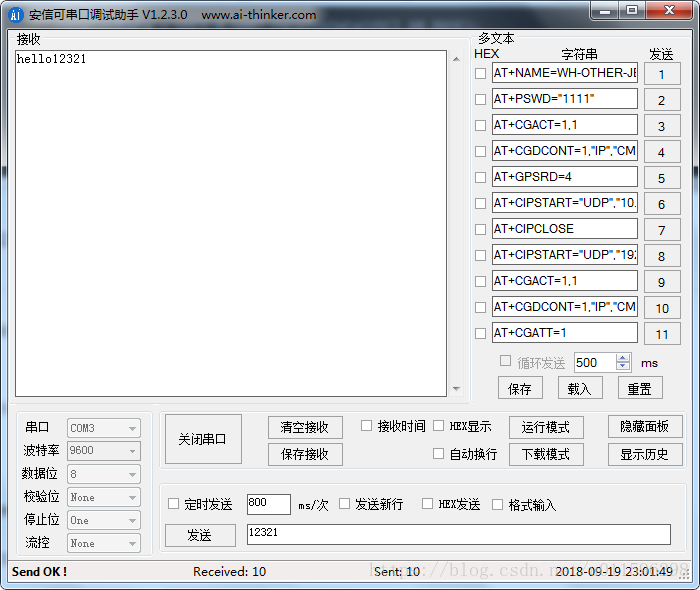This screenshot has width=700, height=590.
Task: Click the AT+PSWD="1111" string field
Action: pos(565,99)
